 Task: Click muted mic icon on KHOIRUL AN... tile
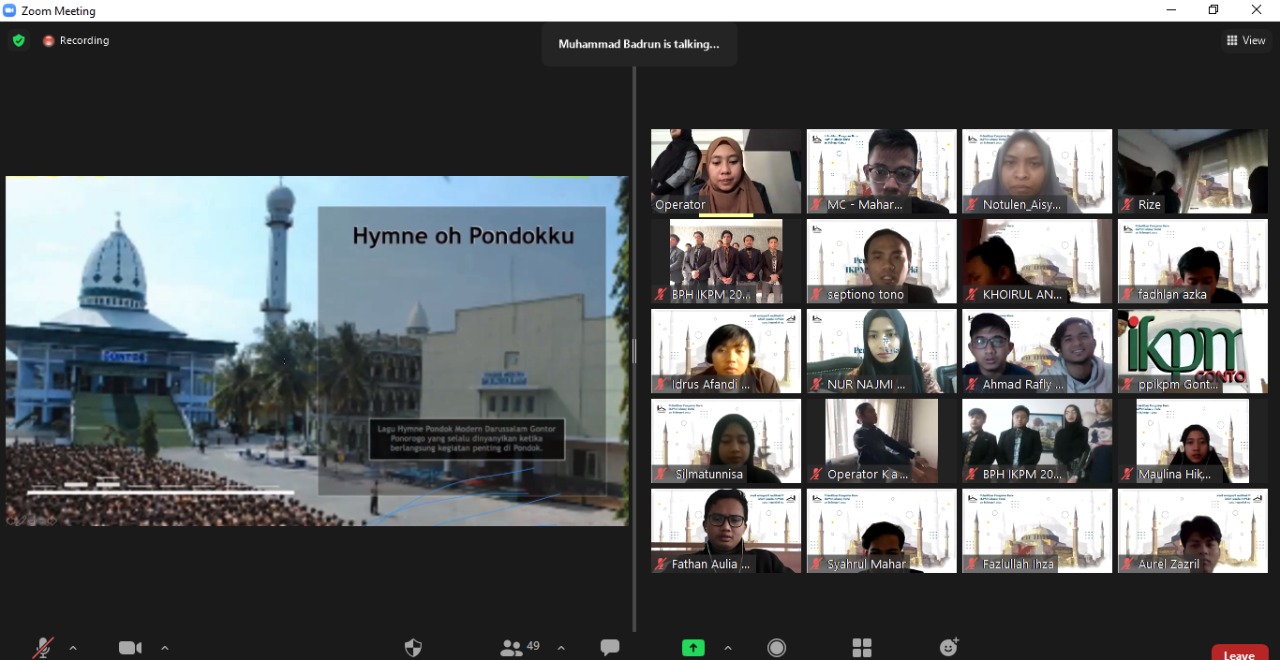tap(971, 294)
